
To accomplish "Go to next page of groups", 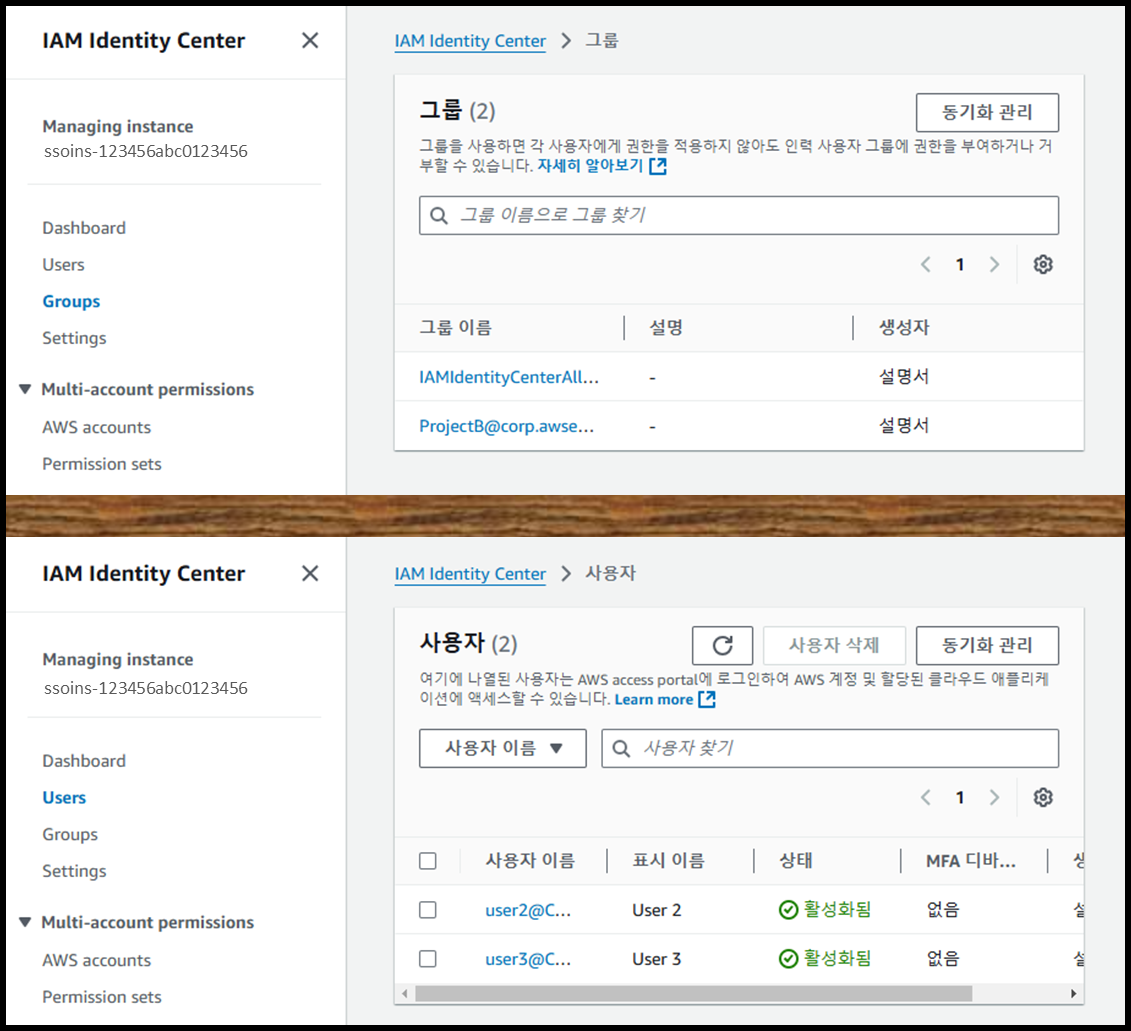I will coord(994,265).
